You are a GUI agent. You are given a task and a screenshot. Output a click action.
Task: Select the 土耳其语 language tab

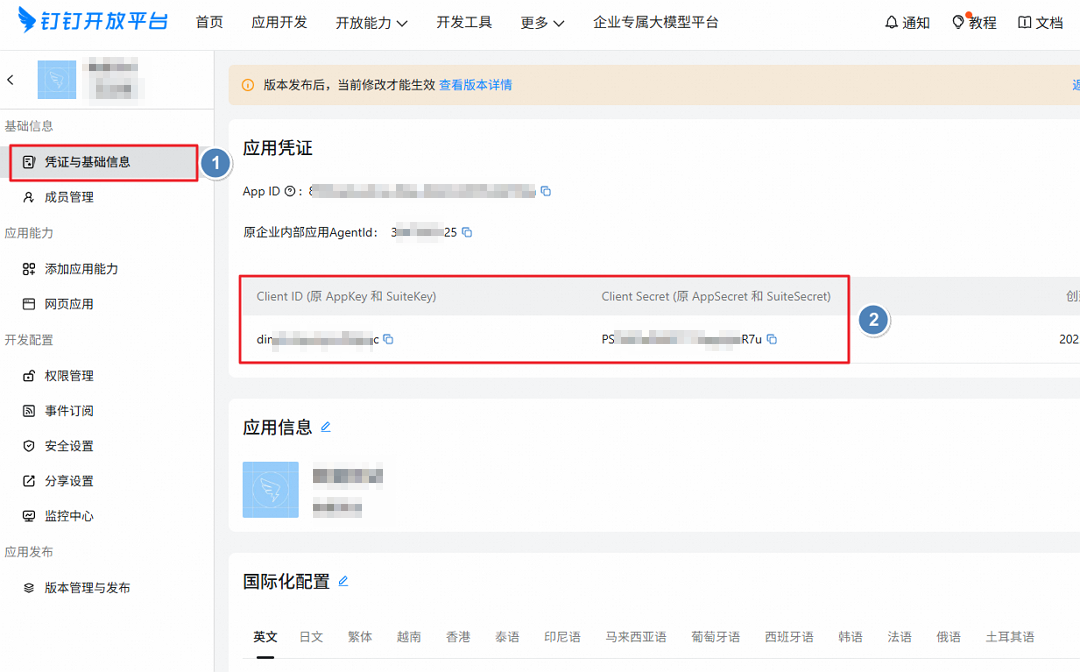[x=1010, y=637]
